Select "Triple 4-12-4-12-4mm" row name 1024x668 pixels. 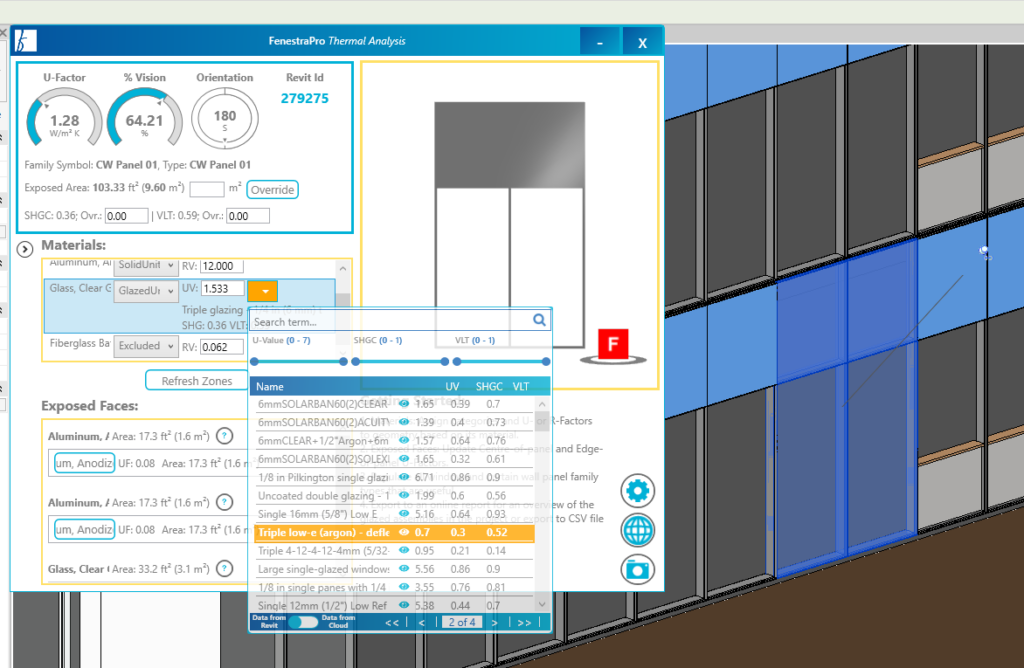pyautogui.click(x=323, y=550)
